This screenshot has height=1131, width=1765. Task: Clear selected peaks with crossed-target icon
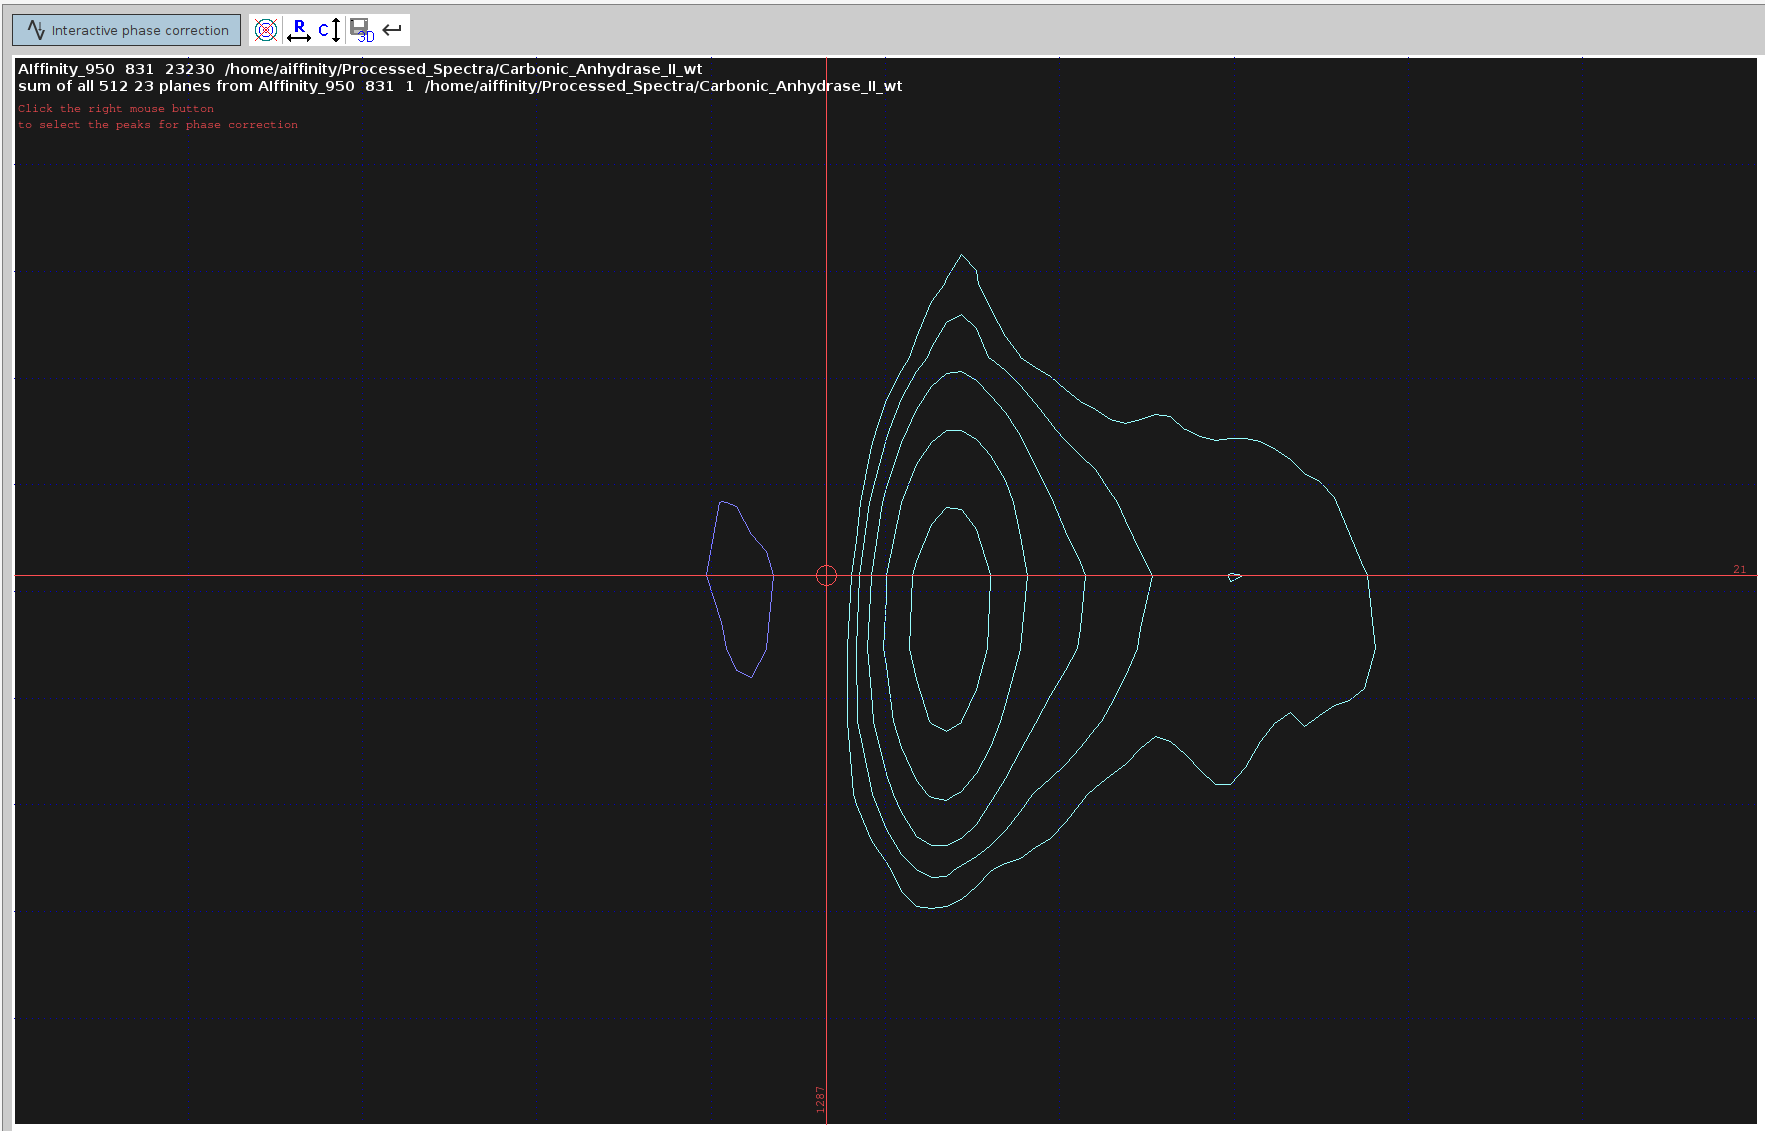coord(266,30)
